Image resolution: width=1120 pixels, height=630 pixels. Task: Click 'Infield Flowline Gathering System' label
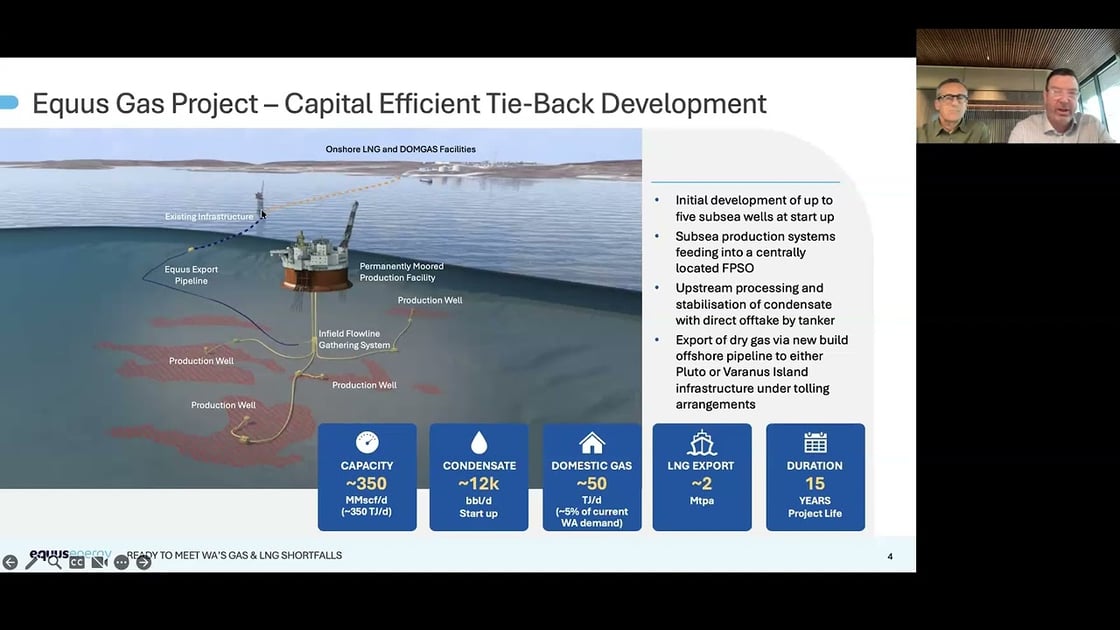(354, 339)
